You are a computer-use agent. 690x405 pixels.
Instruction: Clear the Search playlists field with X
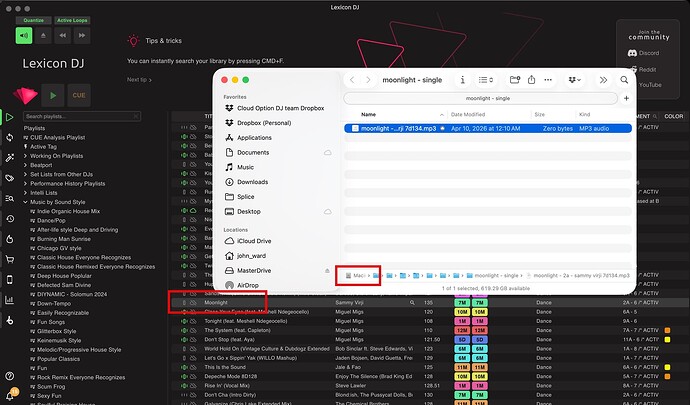pos(136,116)
